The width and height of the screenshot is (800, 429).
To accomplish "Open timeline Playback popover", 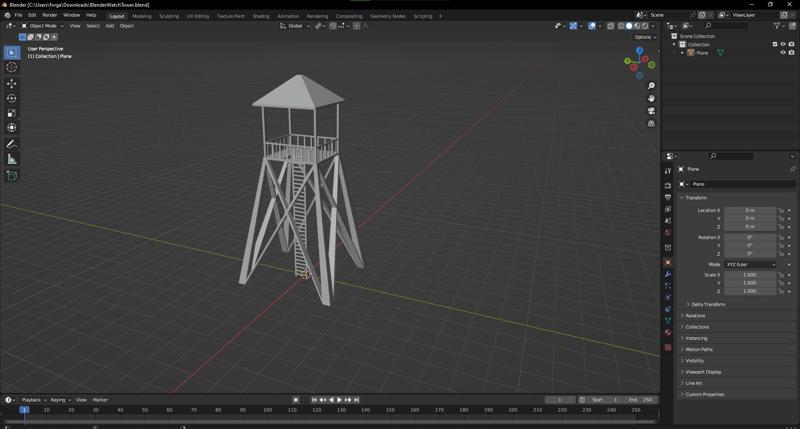I will tap(34, 400).
